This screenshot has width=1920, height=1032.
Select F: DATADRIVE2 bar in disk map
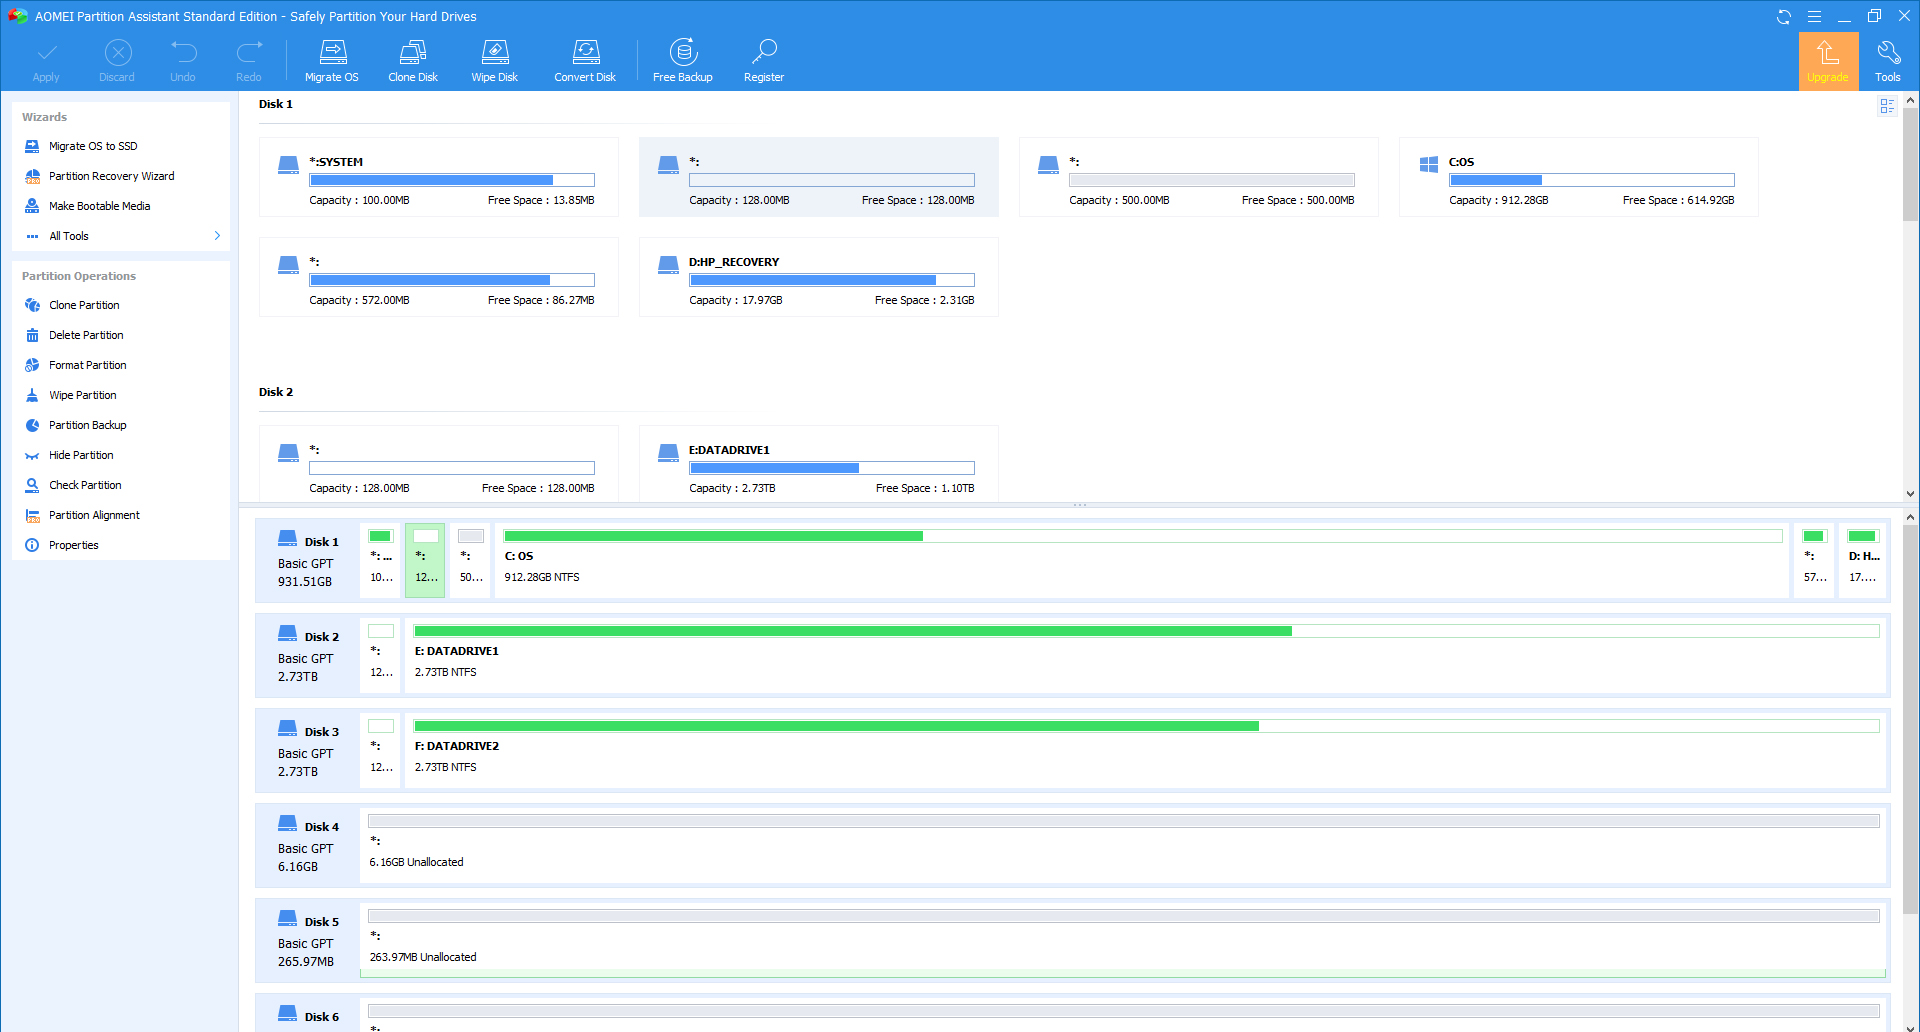click(x=1146, y=751)
